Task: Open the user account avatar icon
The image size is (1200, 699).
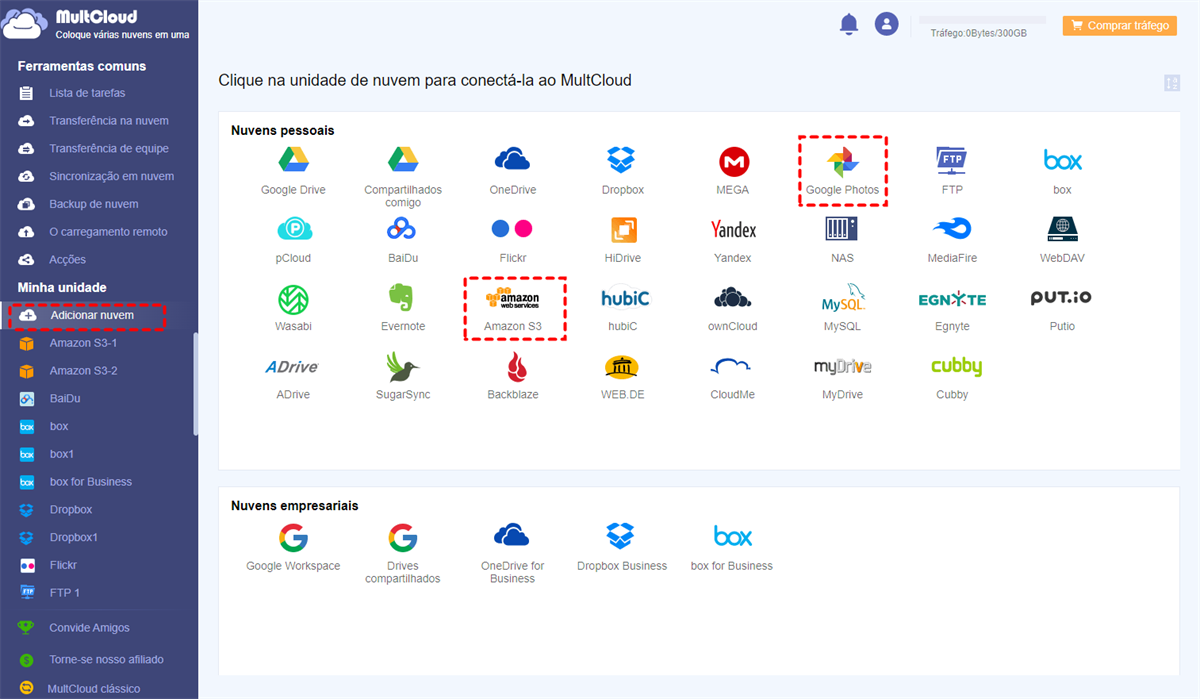Action: pyautogui.click(x=886, y=24)
